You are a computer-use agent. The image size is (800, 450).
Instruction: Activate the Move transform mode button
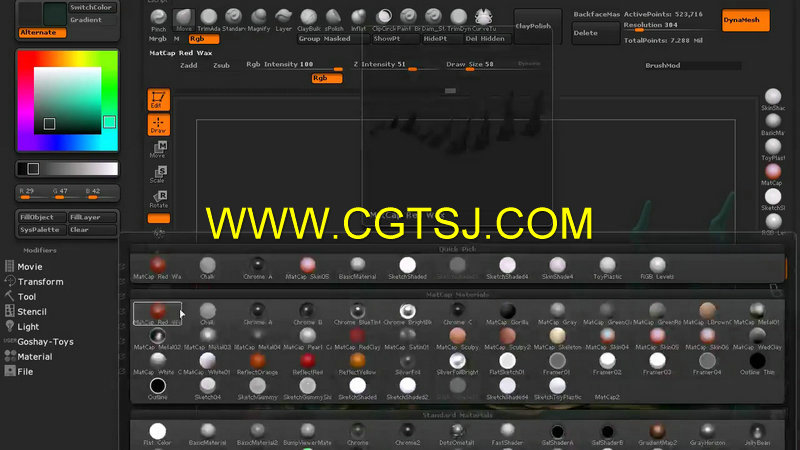coord(159,149)
